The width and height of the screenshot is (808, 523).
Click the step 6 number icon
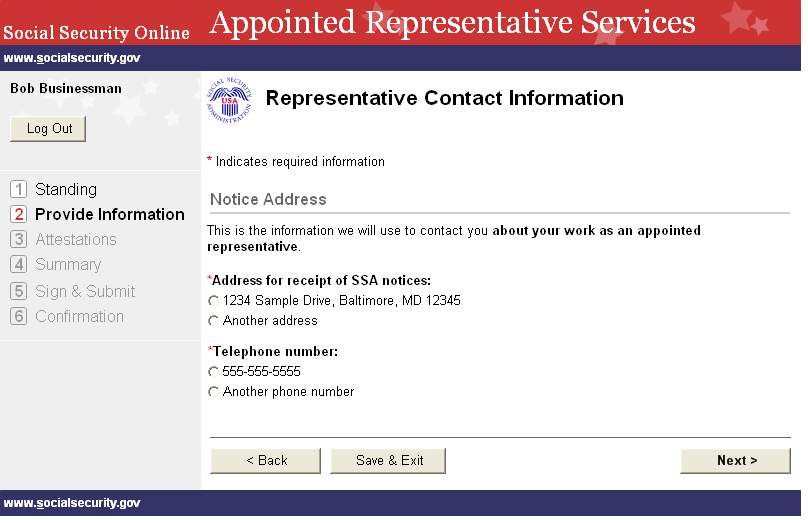tap(18, 316)
